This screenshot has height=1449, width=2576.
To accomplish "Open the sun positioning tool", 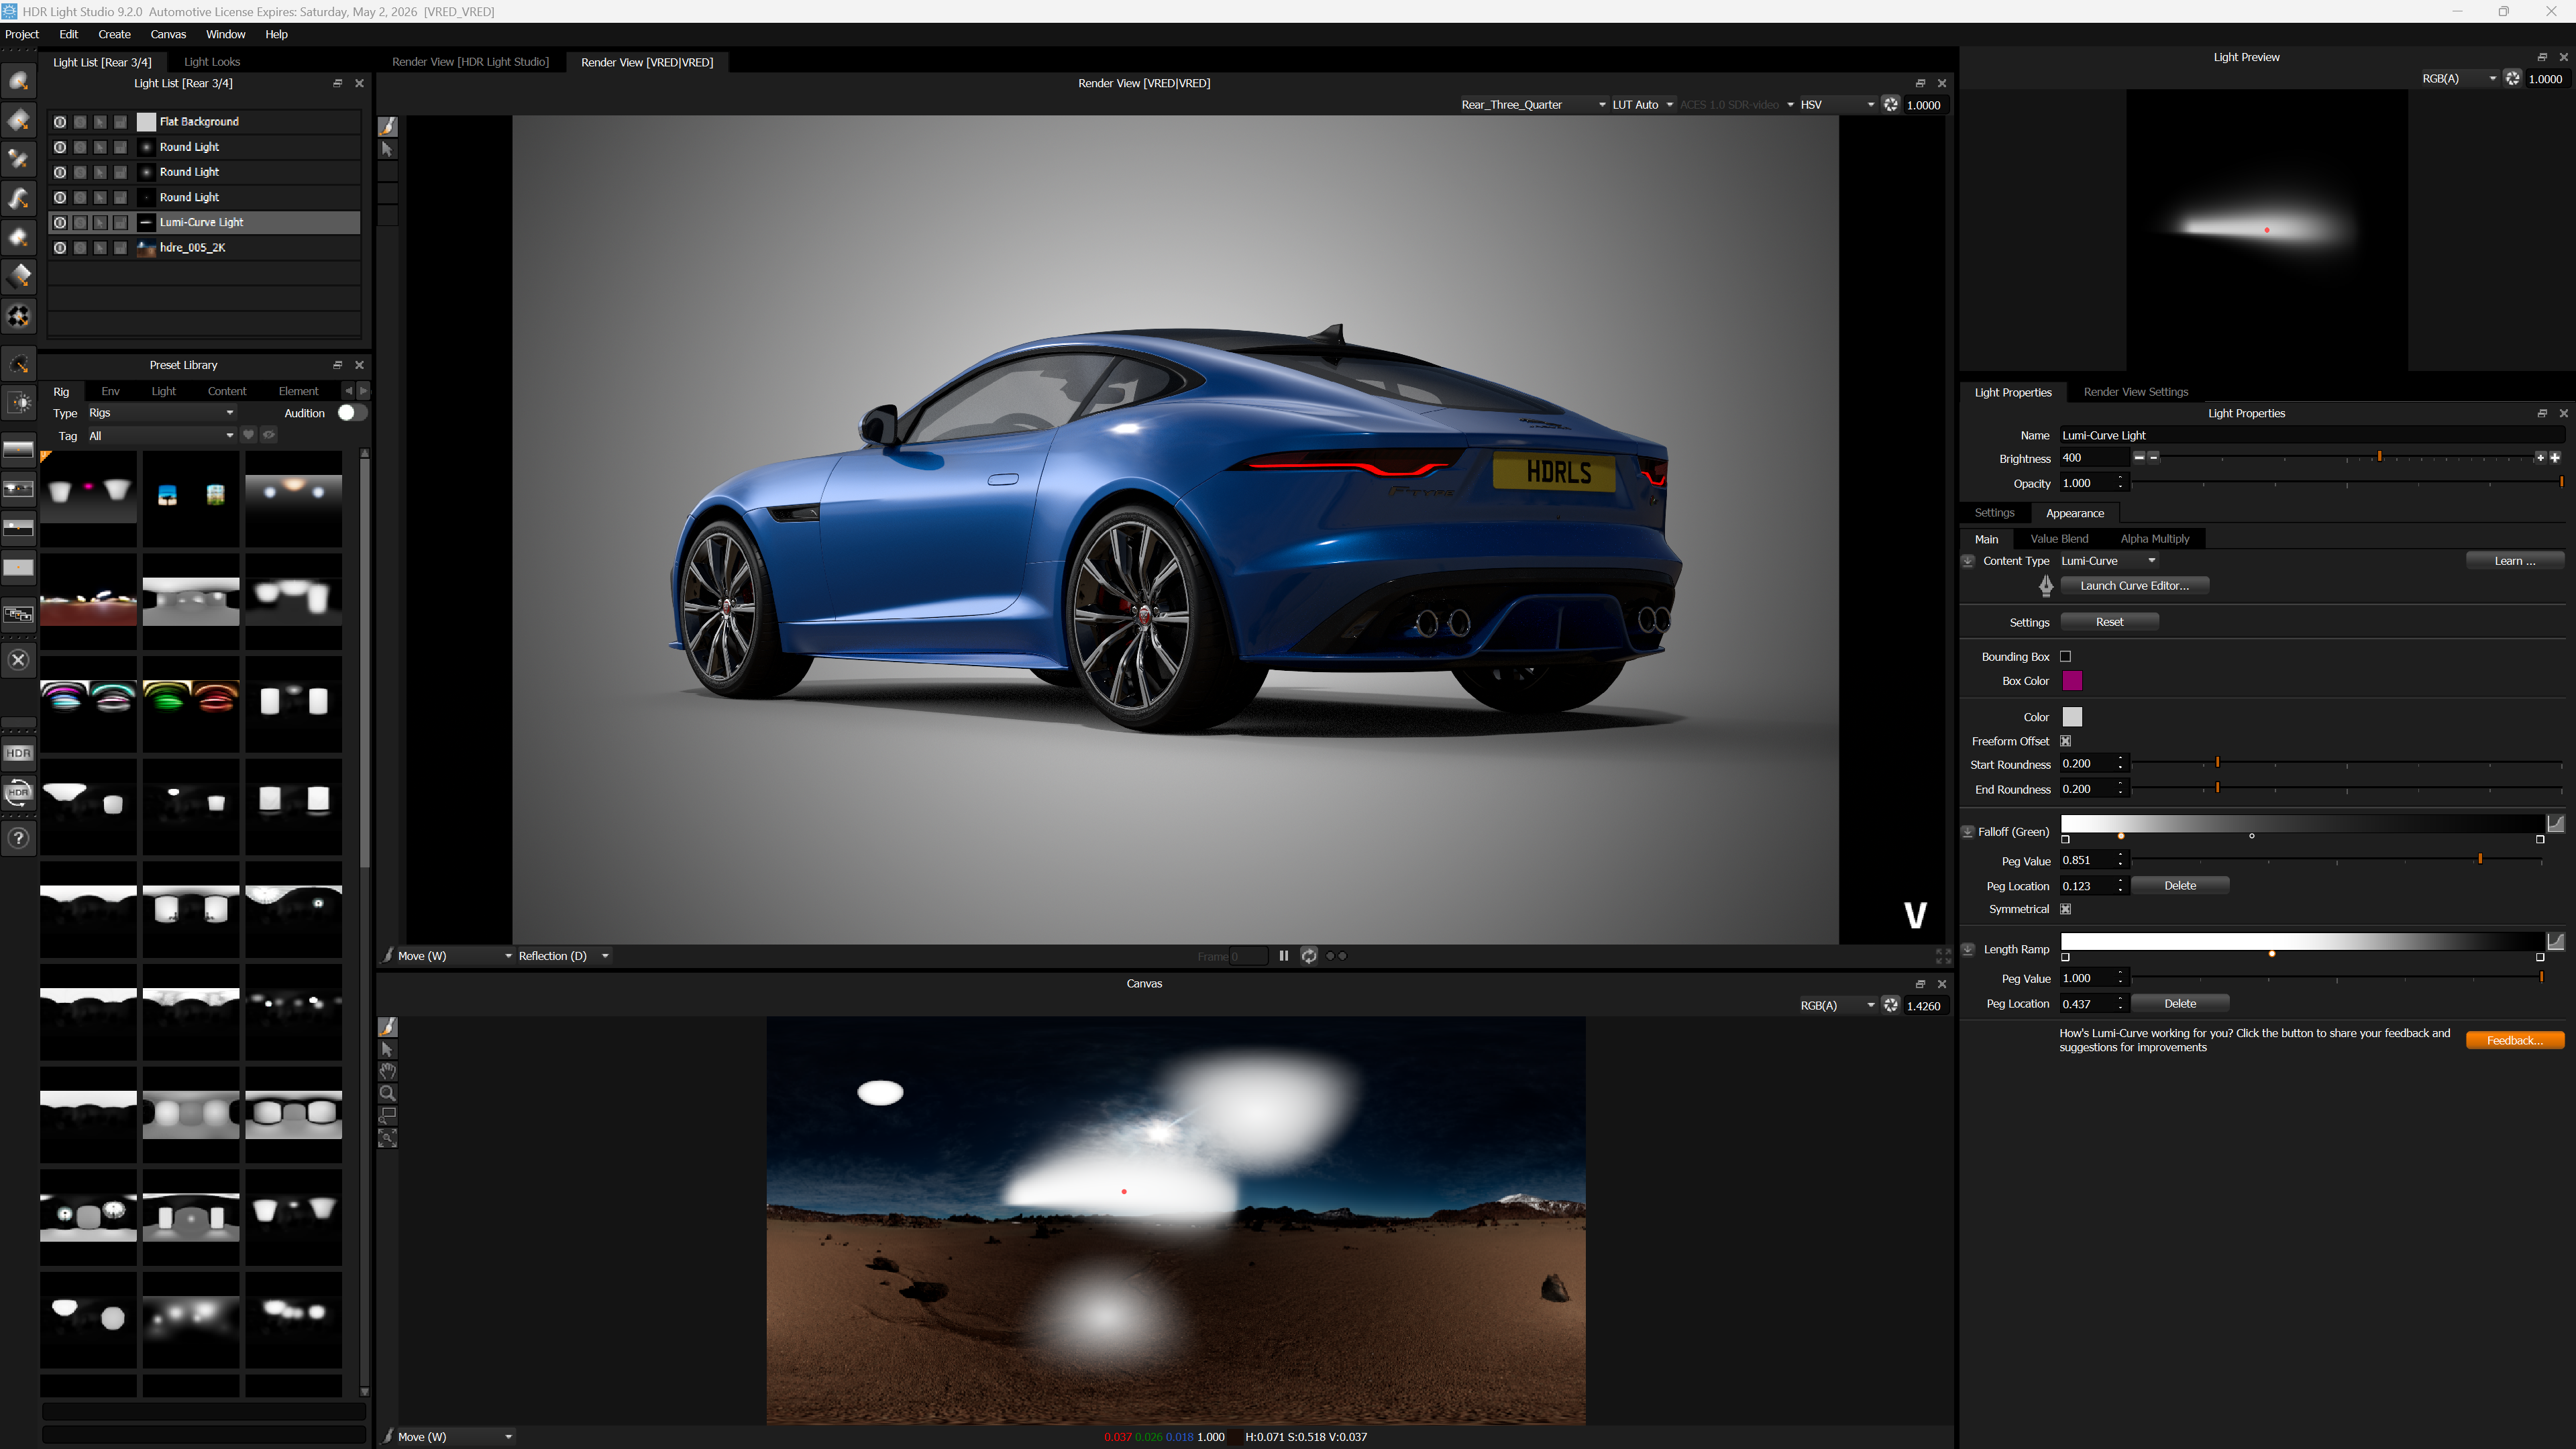I will point(19,402).
